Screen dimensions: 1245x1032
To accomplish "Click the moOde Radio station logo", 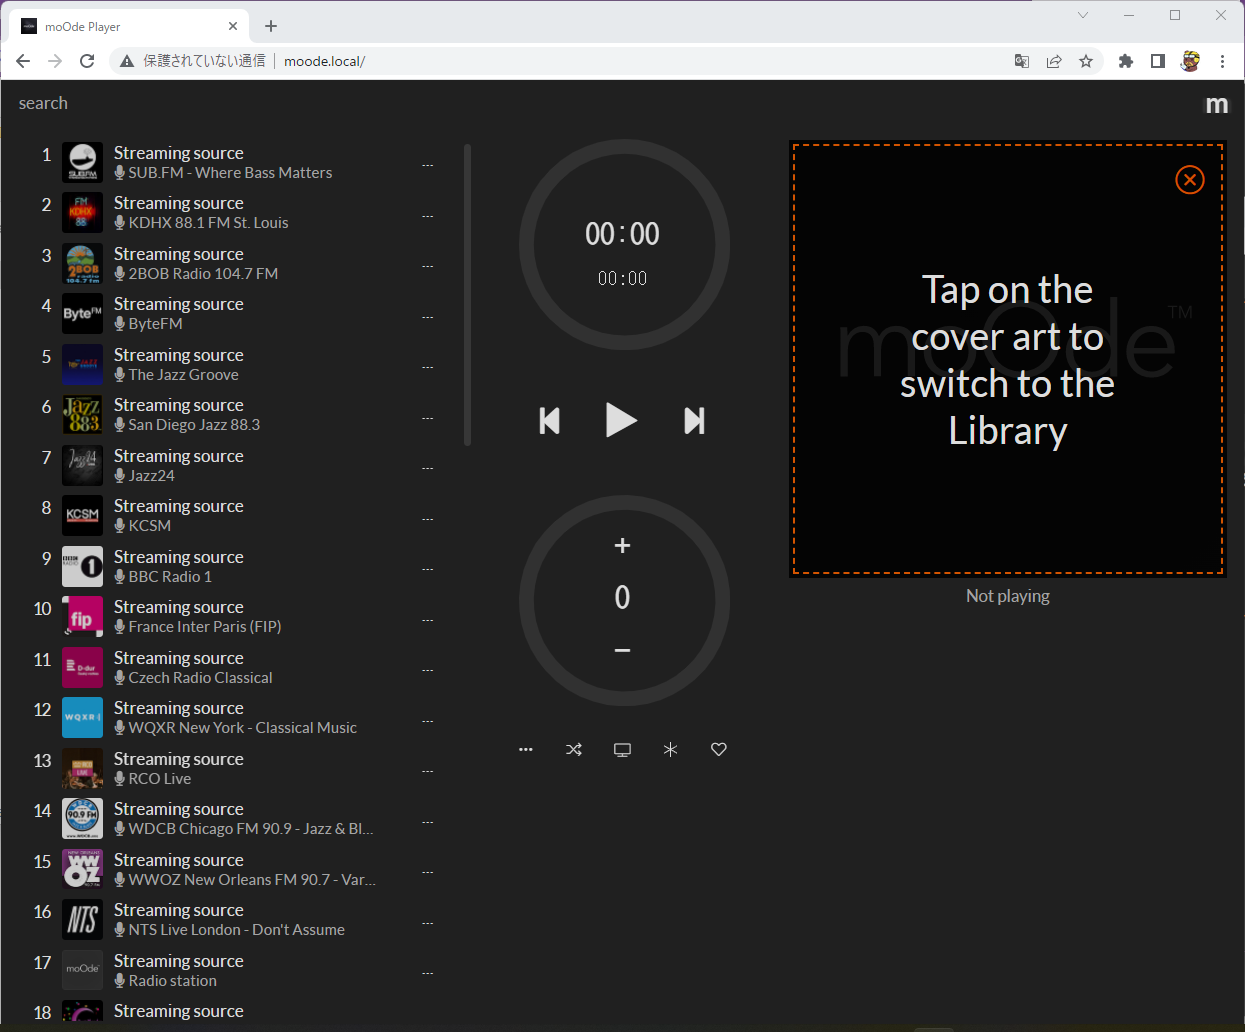I will 82,970.
